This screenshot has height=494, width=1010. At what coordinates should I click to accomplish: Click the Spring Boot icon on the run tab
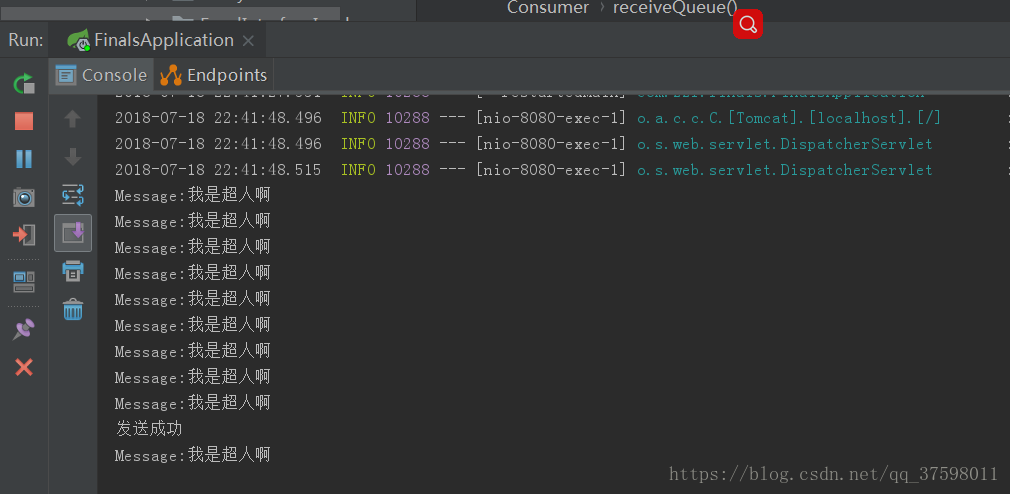coord(79,41)
